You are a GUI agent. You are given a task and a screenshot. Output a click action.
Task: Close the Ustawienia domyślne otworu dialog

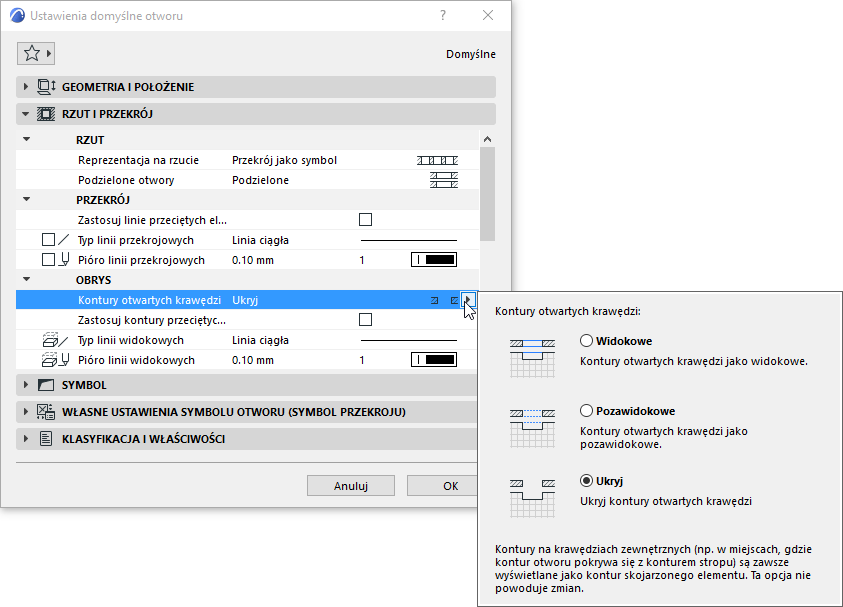(488, 16)
